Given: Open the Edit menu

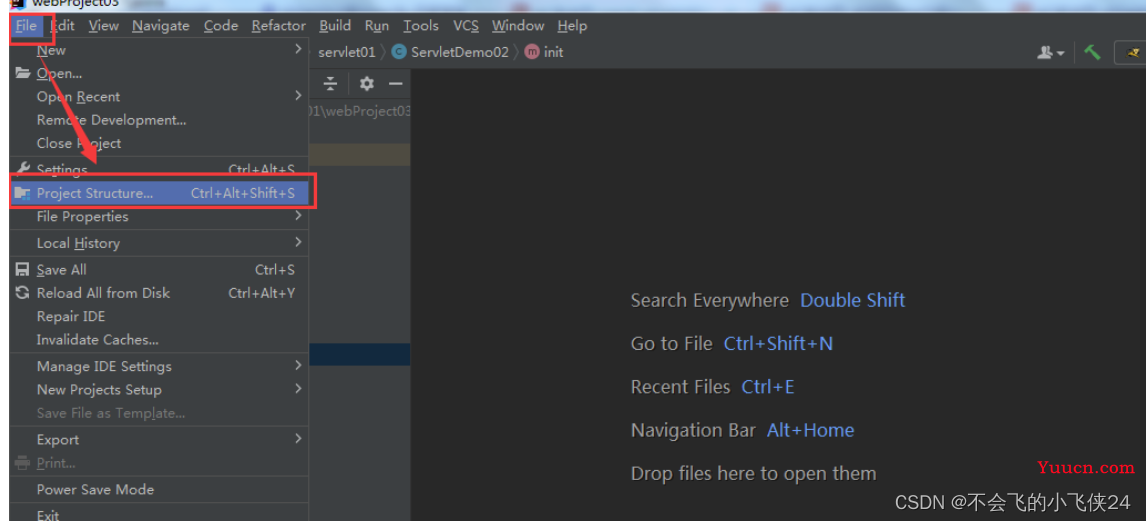Looking at the screenshot, I should click(x=63, y=26).
